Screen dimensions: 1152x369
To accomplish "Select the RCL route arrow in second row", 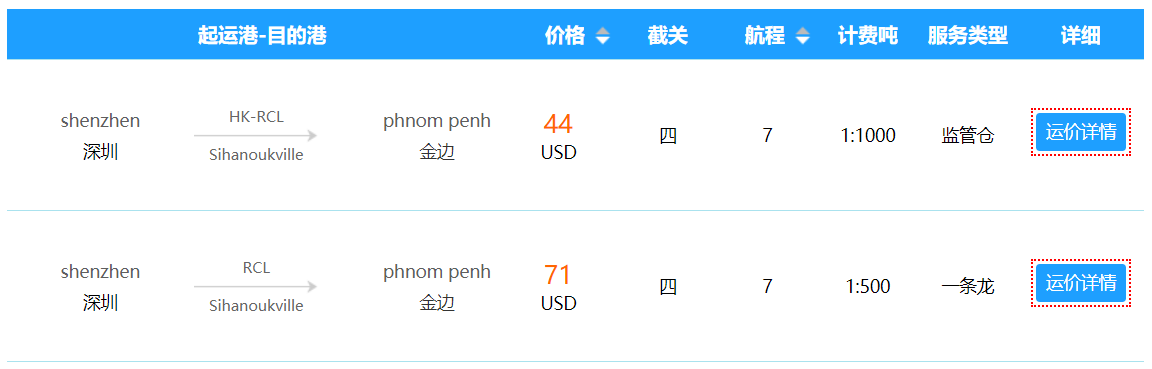I will (256, 287).
